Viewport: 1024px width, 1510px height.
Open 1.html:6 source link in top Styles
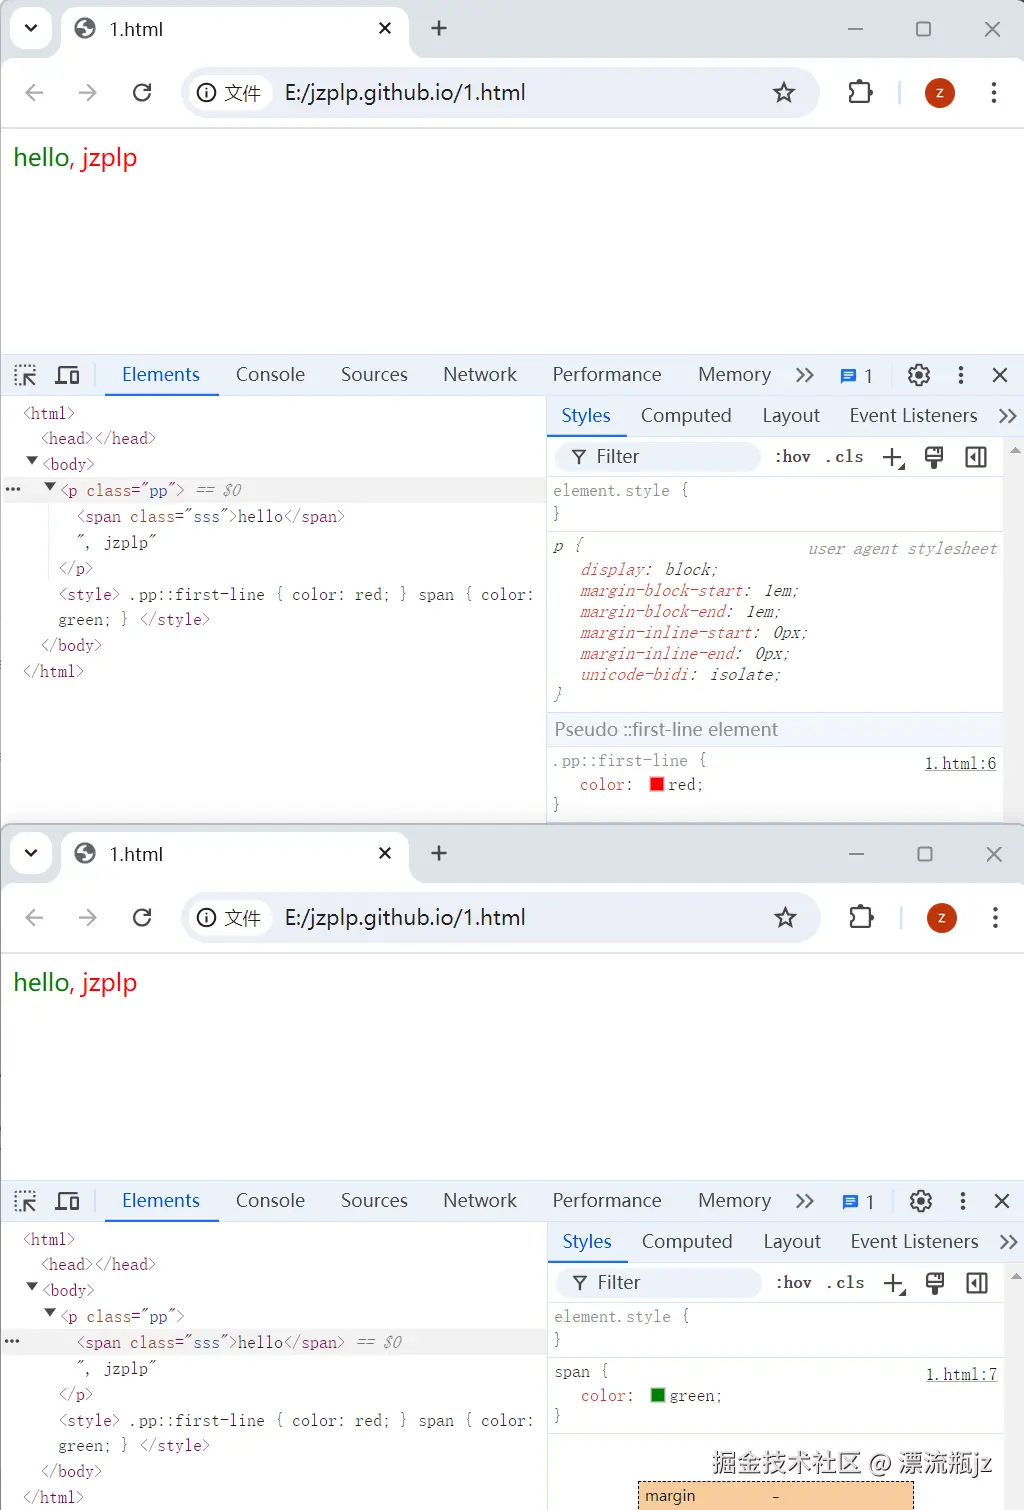(x=960, y=764)
